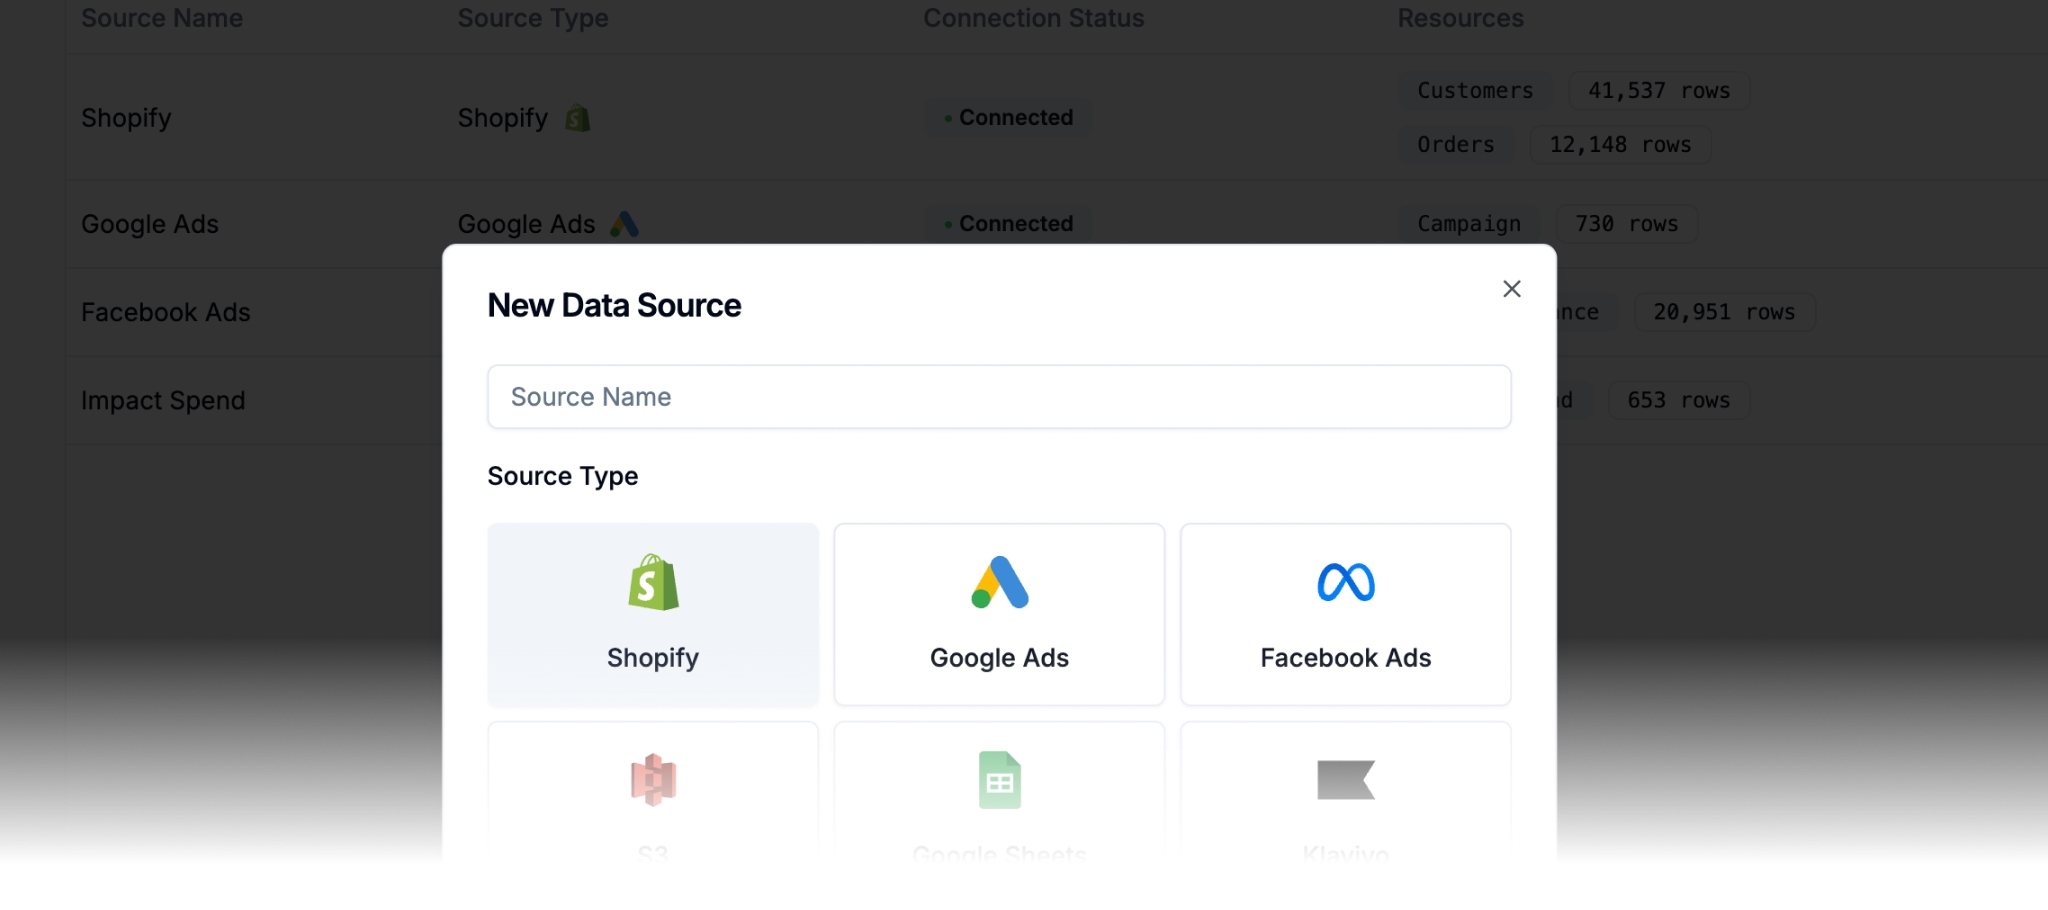Select the Facebook Ads source type card
The width and height of the screenshot is (2048, 910).
click(x=1345, y=614)
